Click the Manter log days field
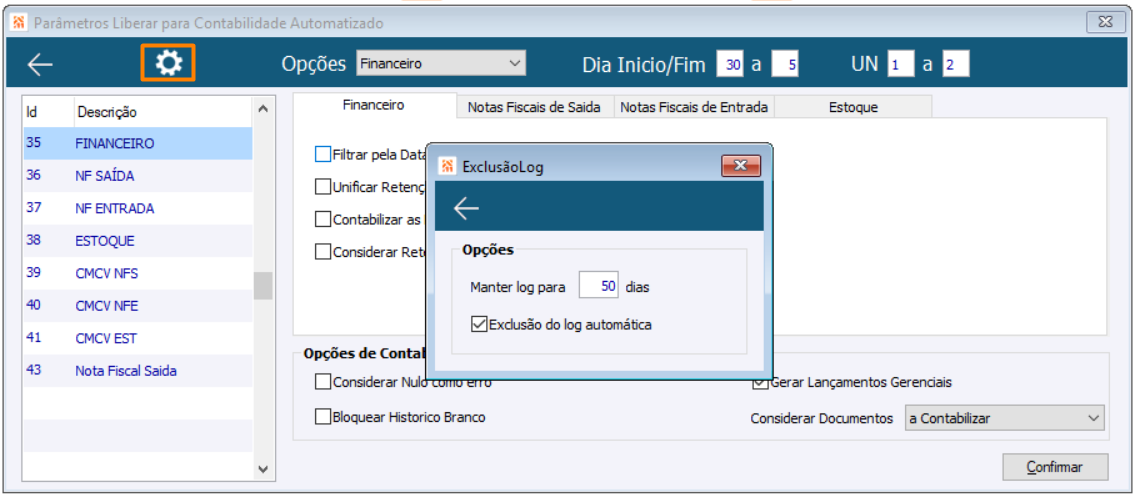The image size is (1136, 497). [x=599, y=286]
